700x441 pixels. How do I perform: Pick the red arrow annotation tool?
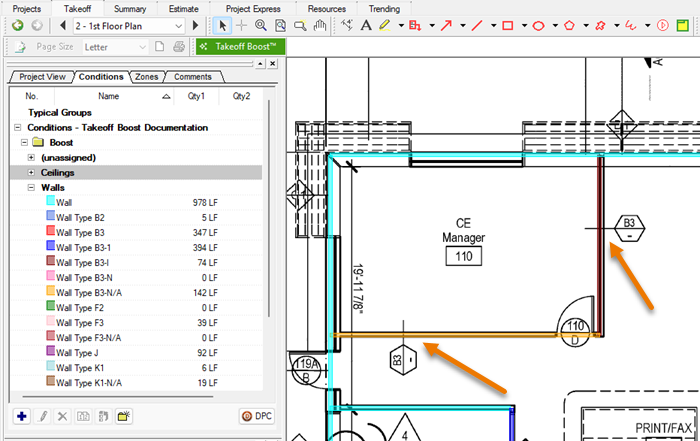[x=446, y=25]
